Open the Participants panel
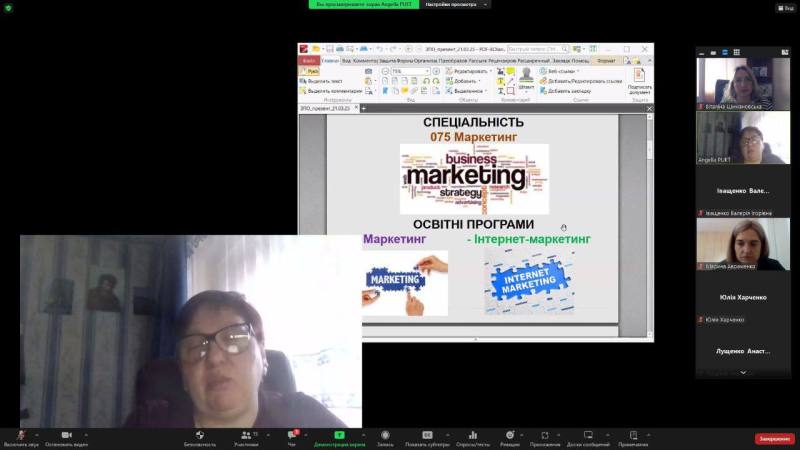The width and height of the screenshot is (800, 450). coord(245,435)
